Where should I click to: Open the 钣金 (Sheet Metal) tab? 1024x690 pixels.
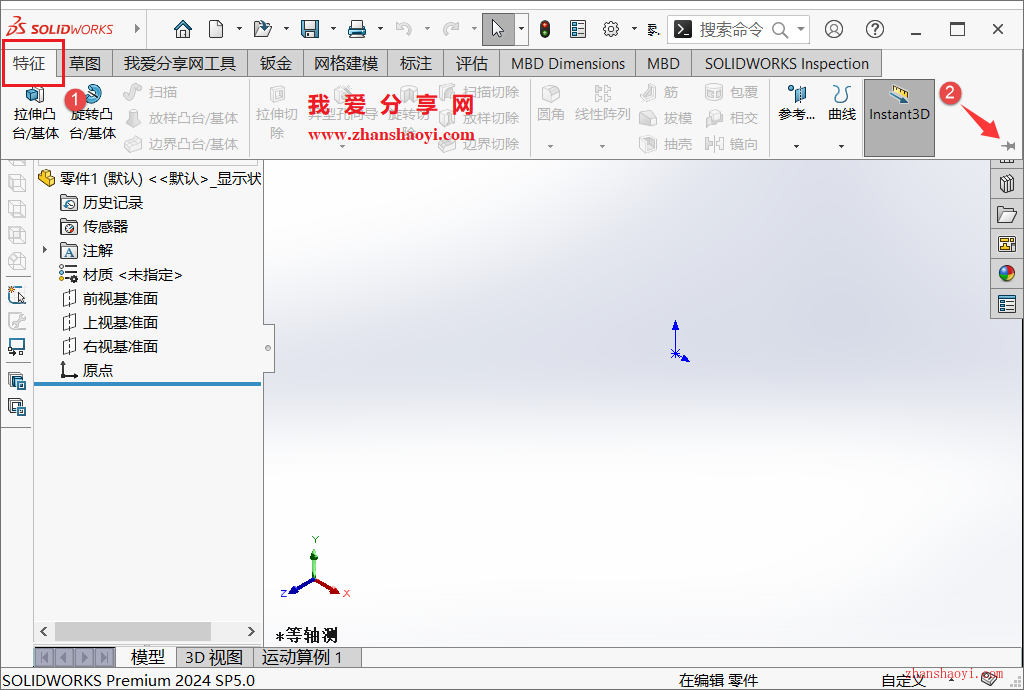[x=276, y=63]
